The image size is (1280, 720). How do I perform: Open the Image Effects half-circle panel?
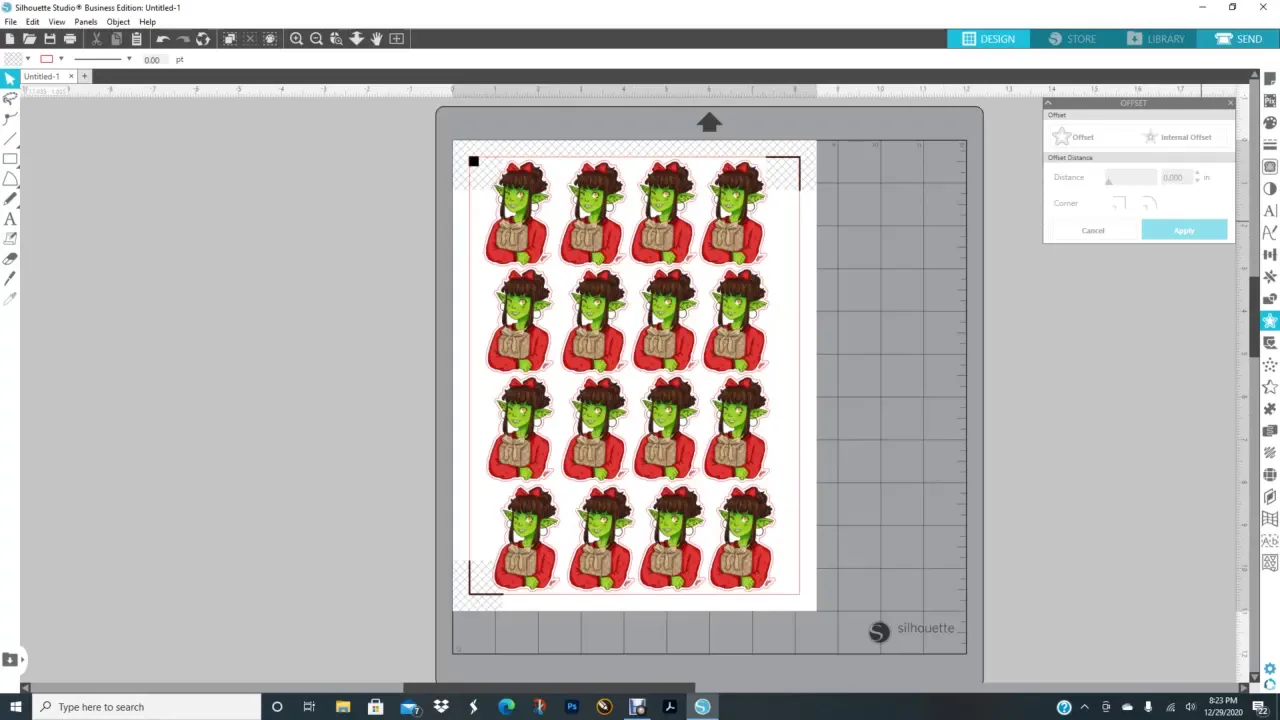pos(1270,189)
